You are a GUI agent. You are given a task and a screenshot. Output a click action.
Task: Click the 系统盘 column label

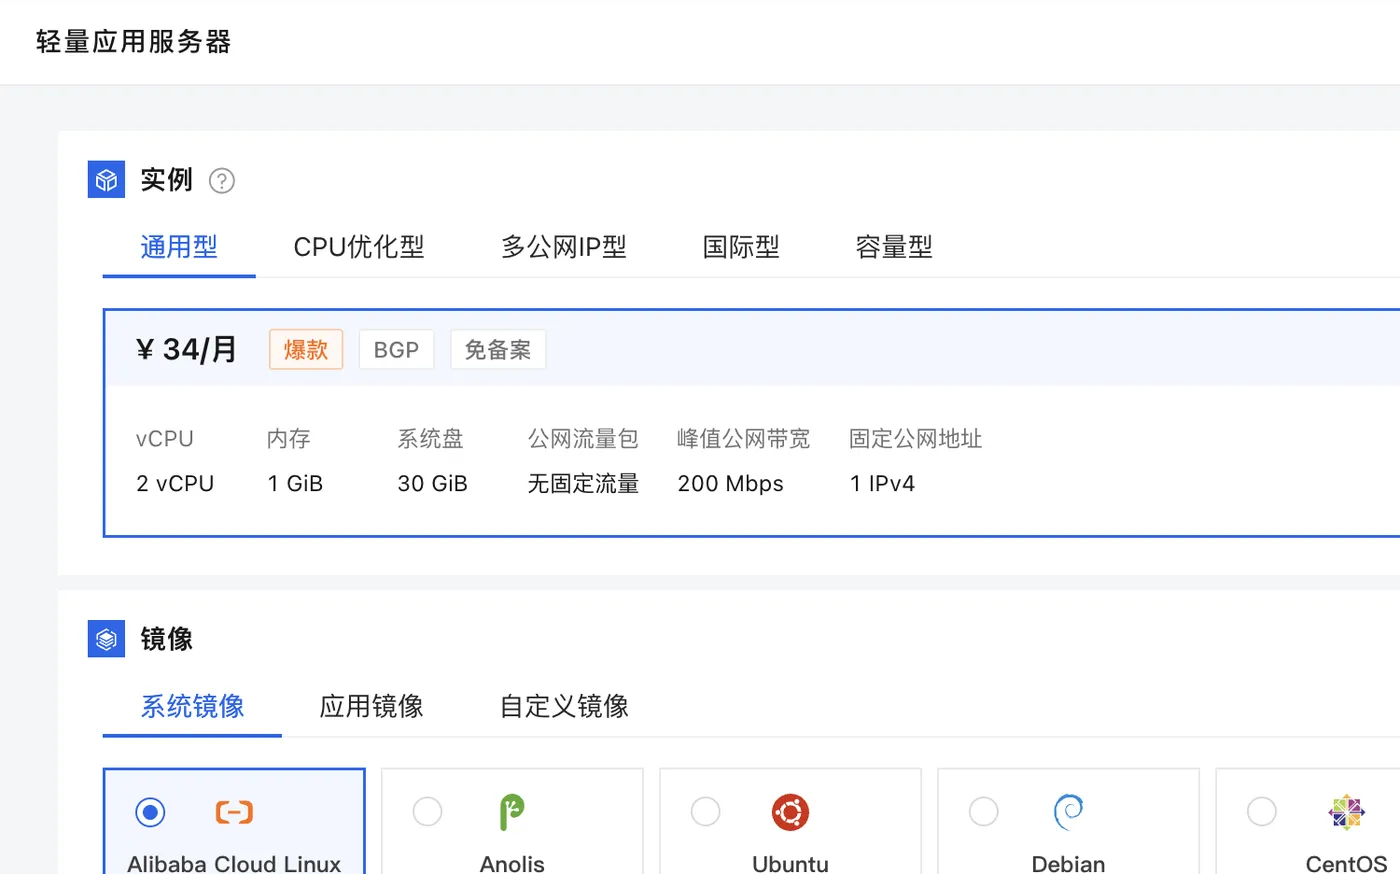pyautogui.click(x=430, y=439)
